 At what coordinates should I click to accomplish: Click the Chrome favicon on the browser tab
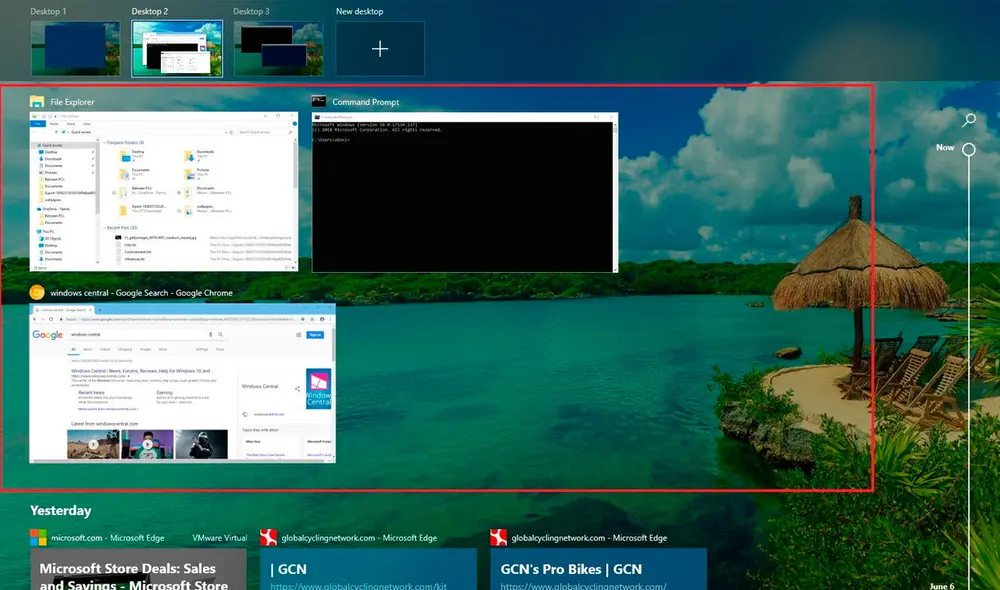click(x=39, y=310)
